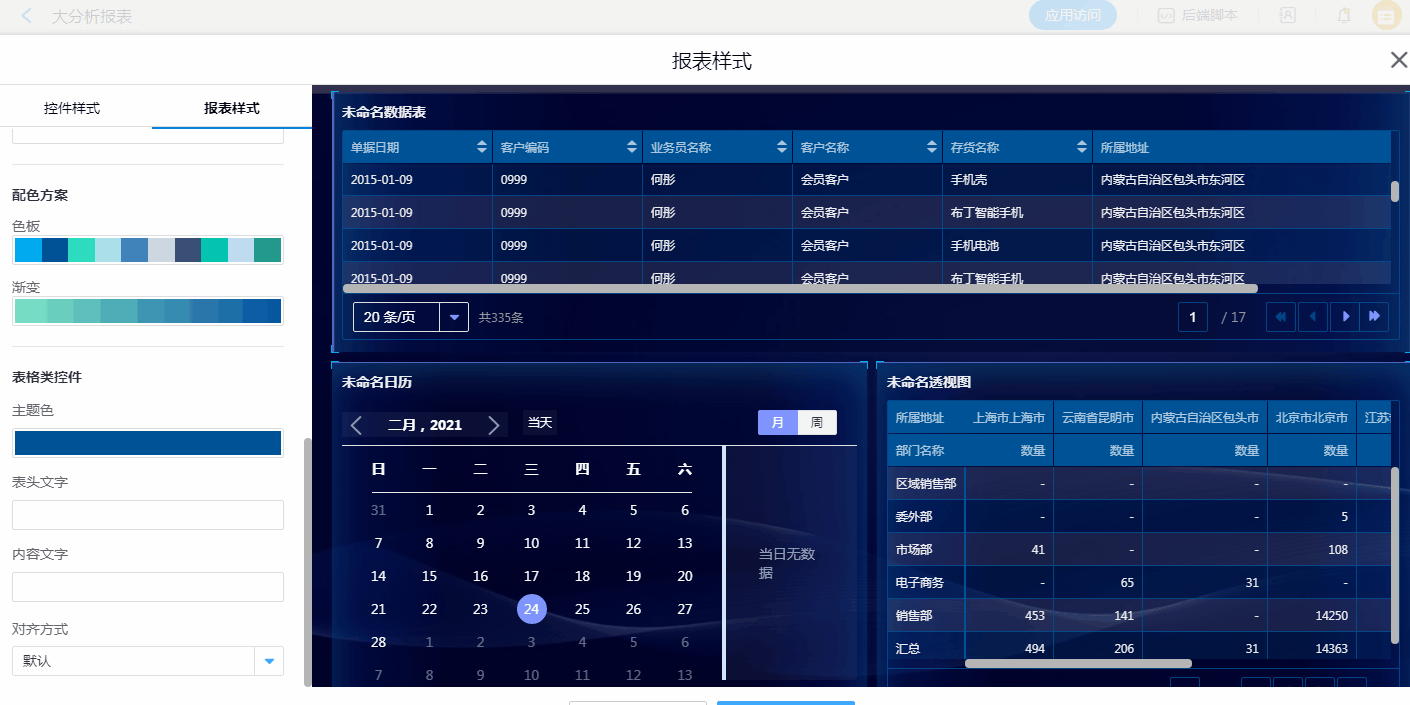1410x705 pixels.
Task: Select date 17 in calendar
Action: [531, 576]
